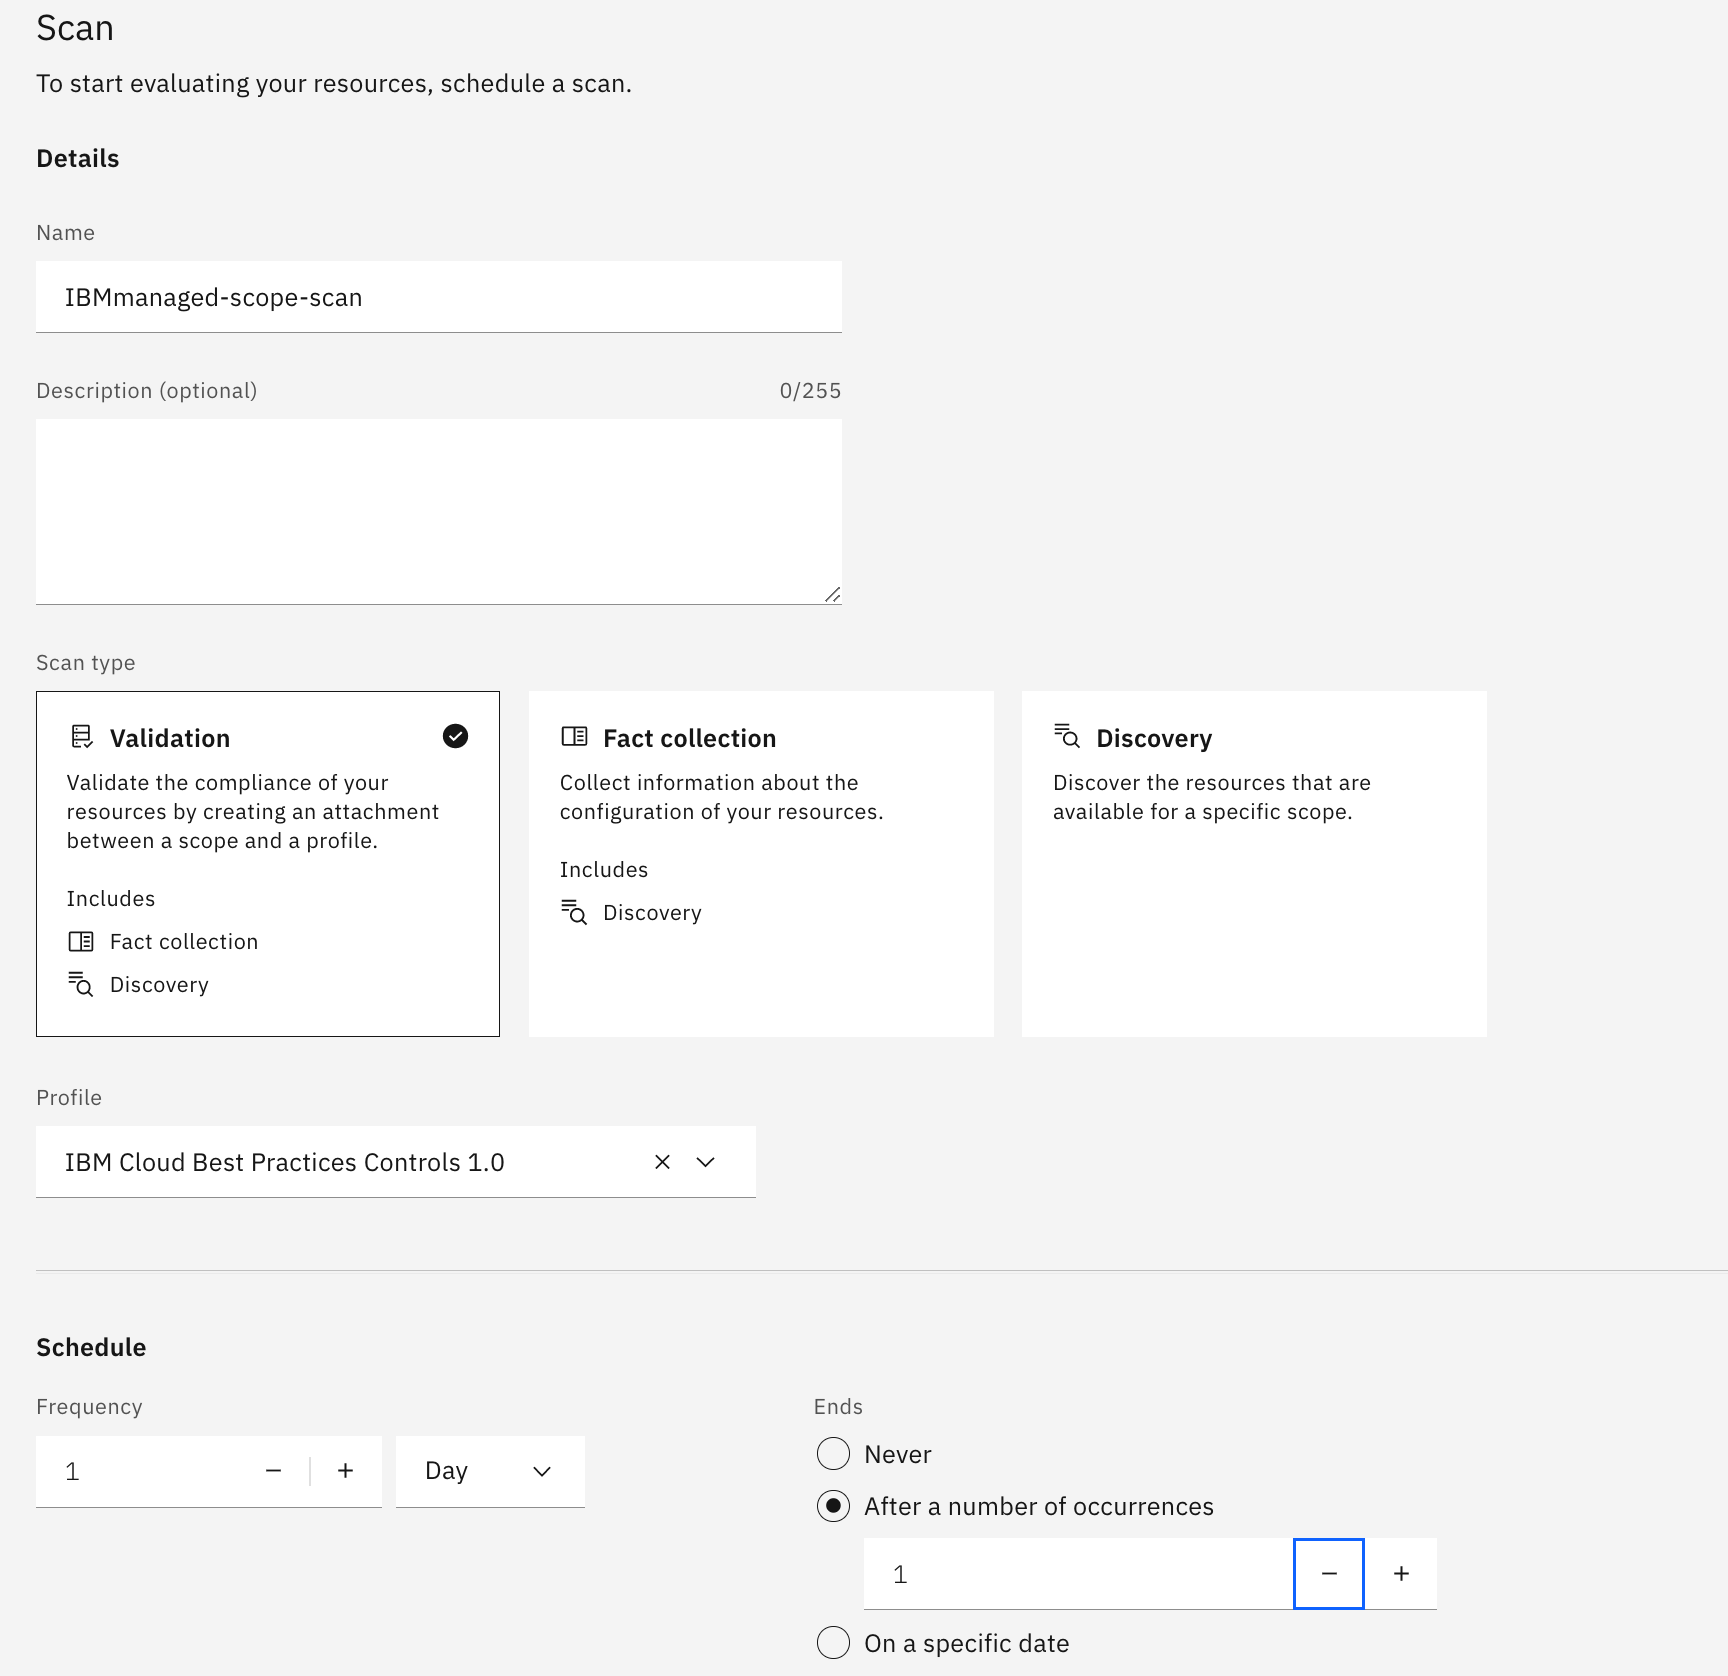Expand the Profile dropdown chevron
This screenshot has height=1676, width=1728.
tap(706, 1162)
